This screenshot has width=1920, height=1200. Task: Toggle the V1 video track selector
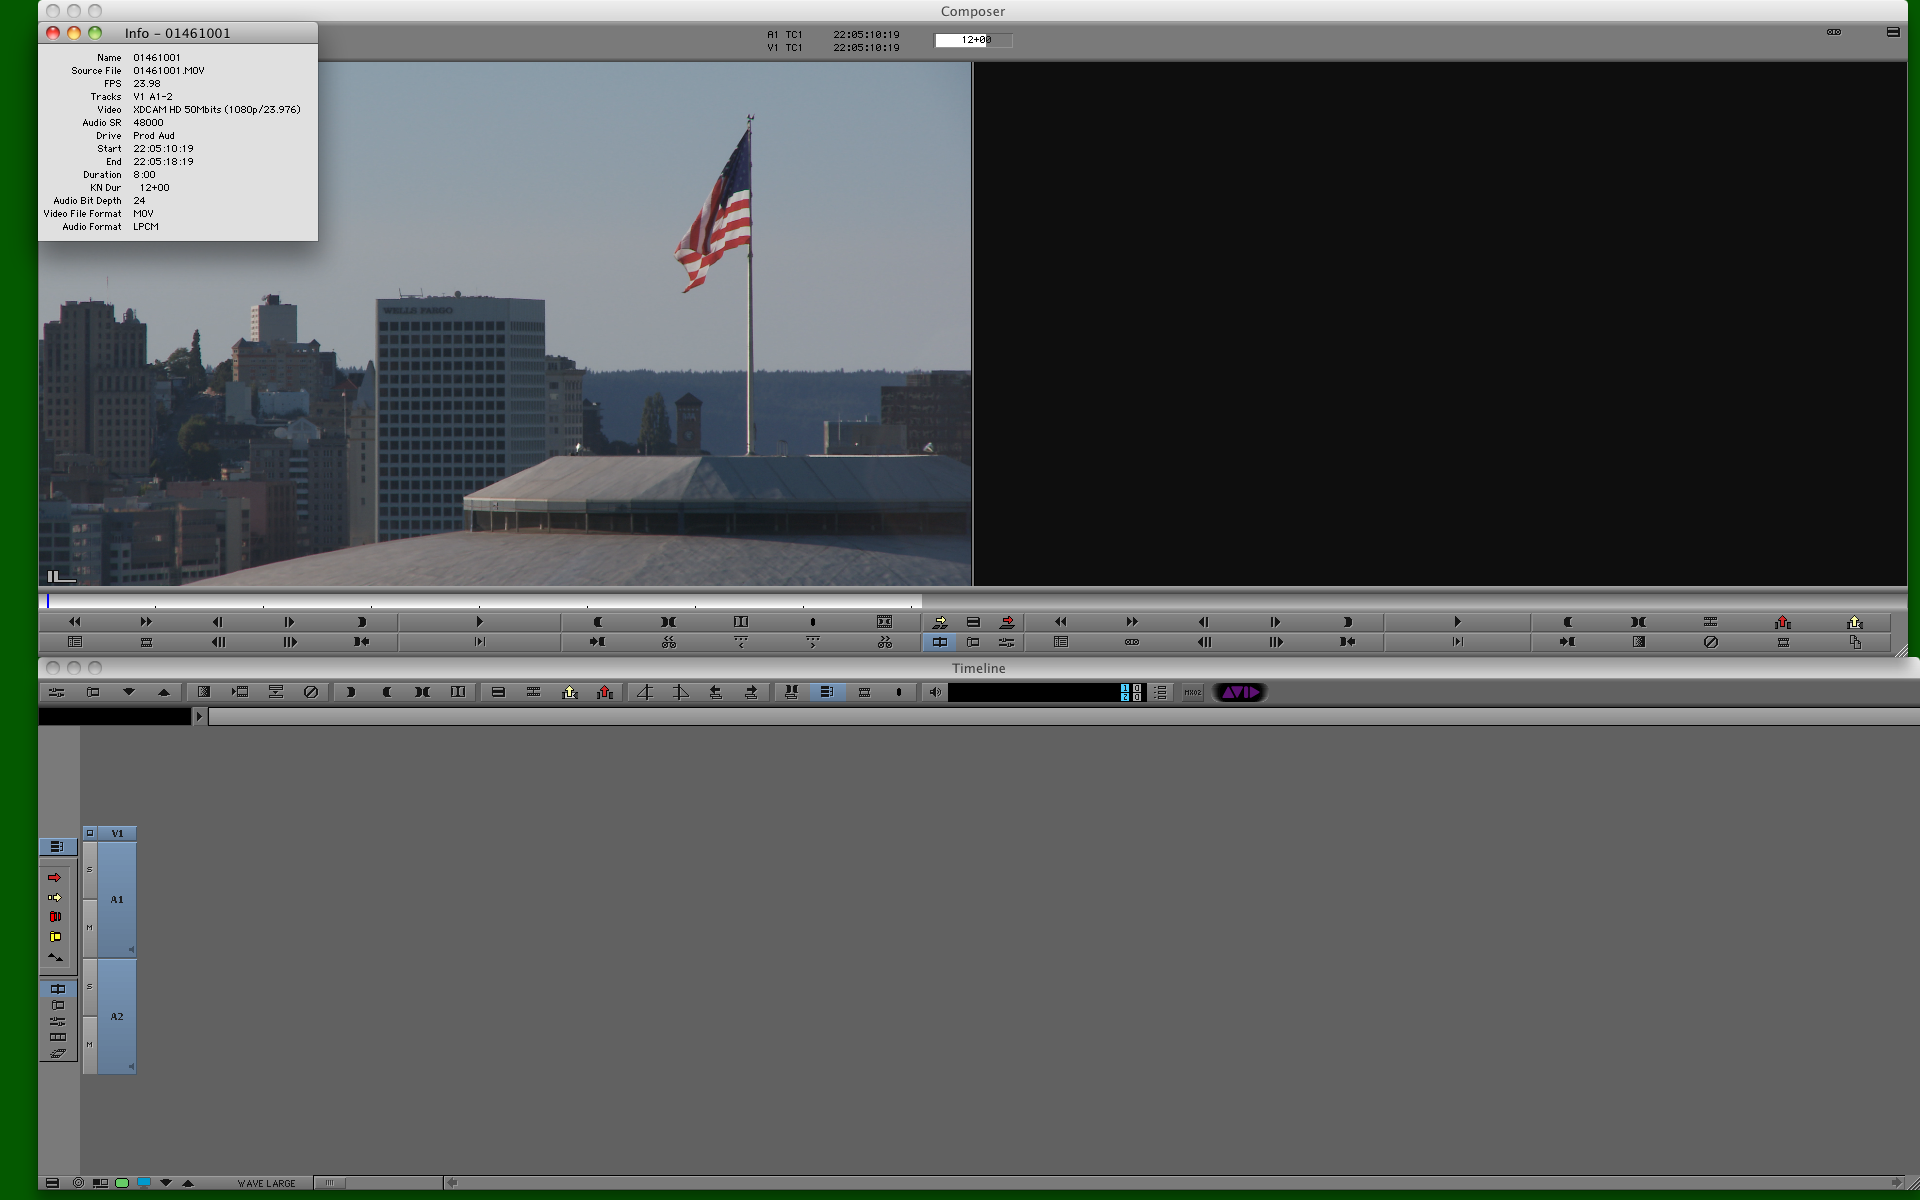[118, 833]
